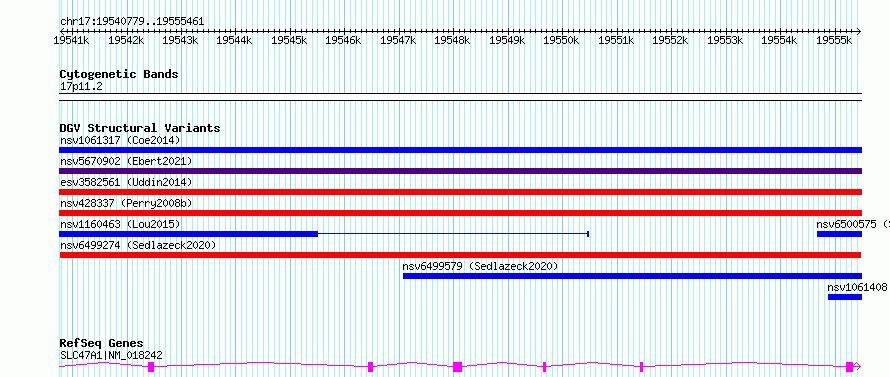The height and width of the screenshot is (377, 890).
Task: Click the 19555k ruler tick label
Action: 833,40
